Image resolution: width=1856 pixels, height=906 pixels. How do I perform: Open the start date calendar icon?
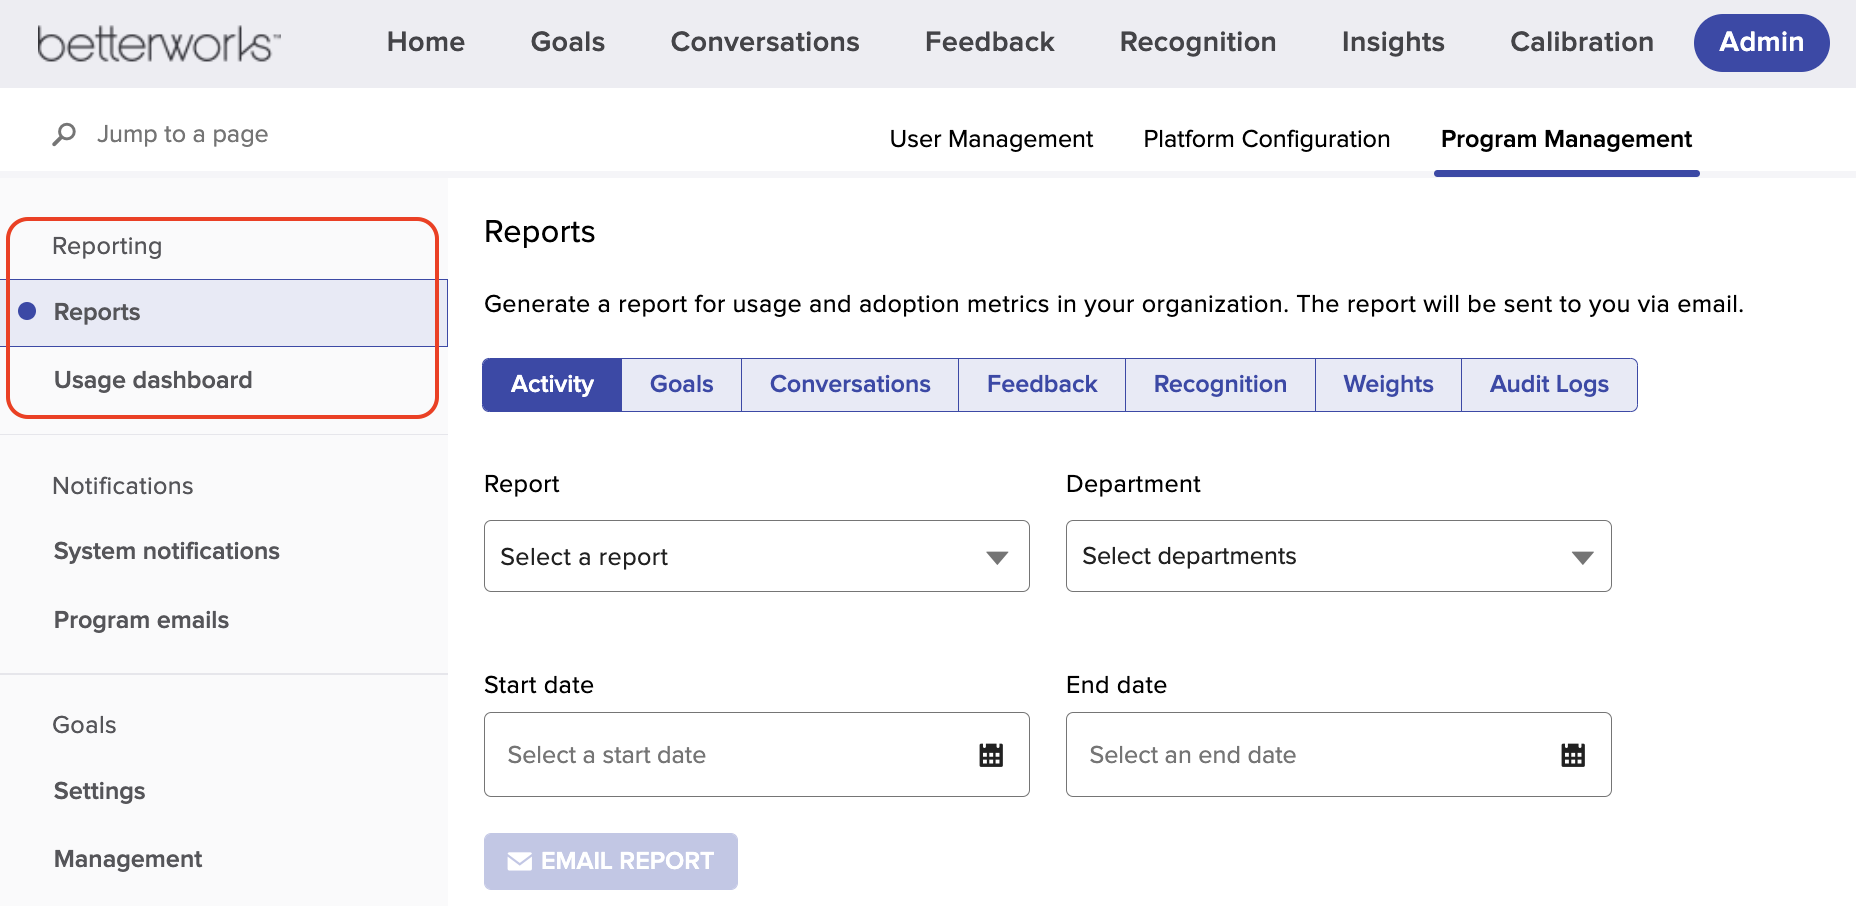pyautogui.click(x=991, y=755)
